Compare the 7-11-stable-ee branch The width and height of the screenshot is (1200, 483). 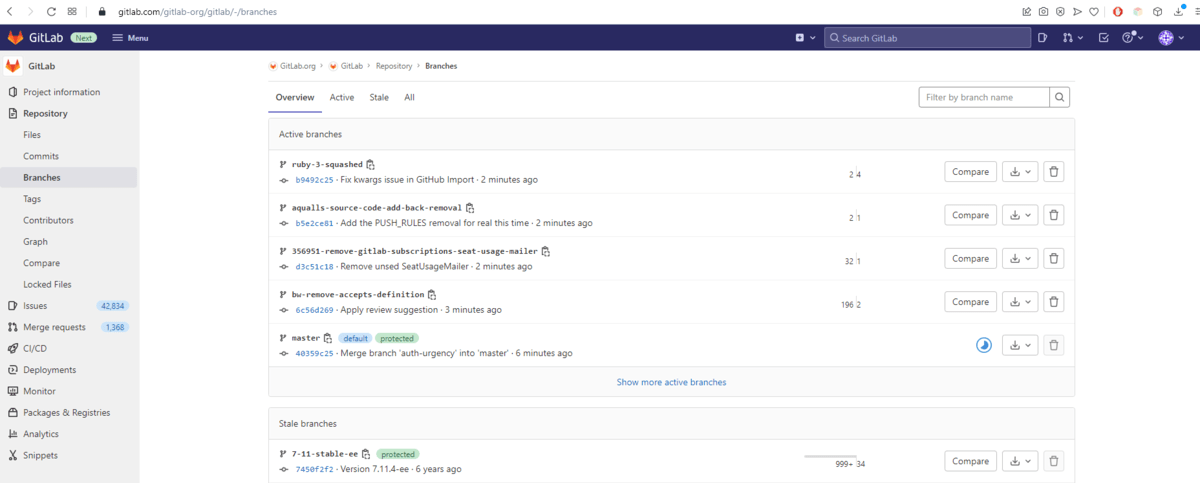click(970, 461)
